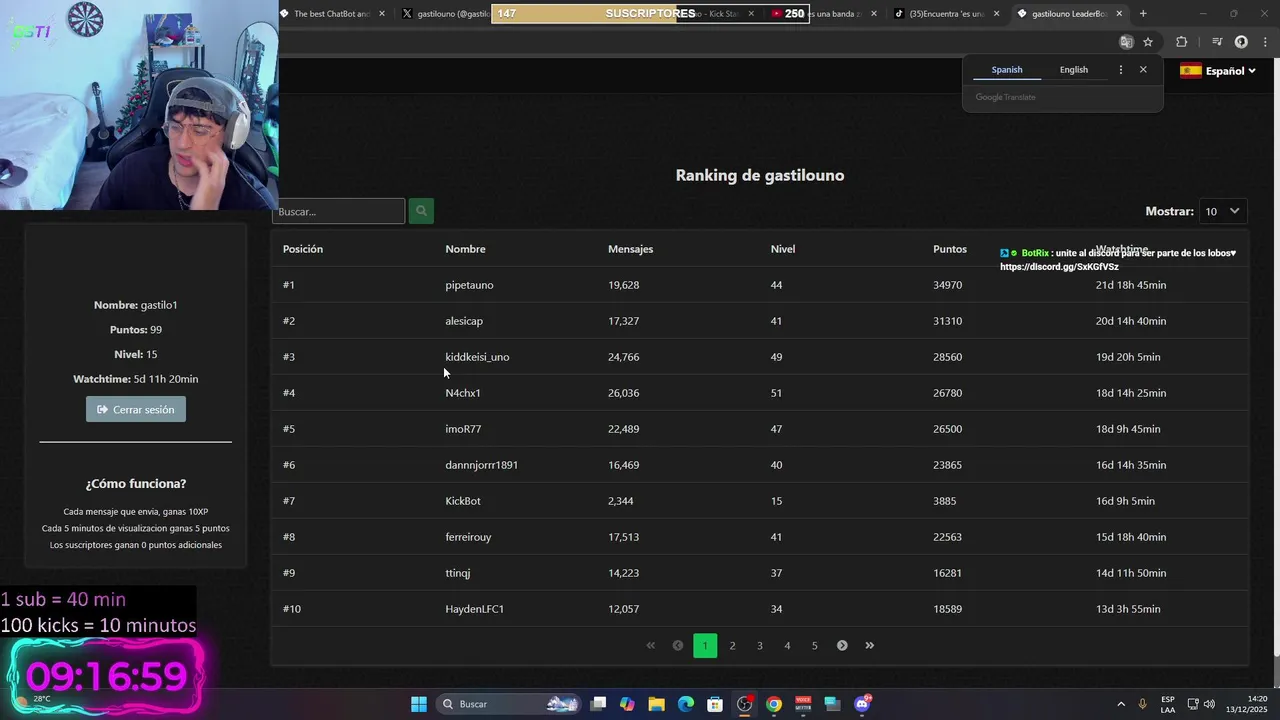This screenshot has height=720, width=1280.
Task: Open Task View on the taskbar
Action: pyautogui.click(x=598, y=704)
